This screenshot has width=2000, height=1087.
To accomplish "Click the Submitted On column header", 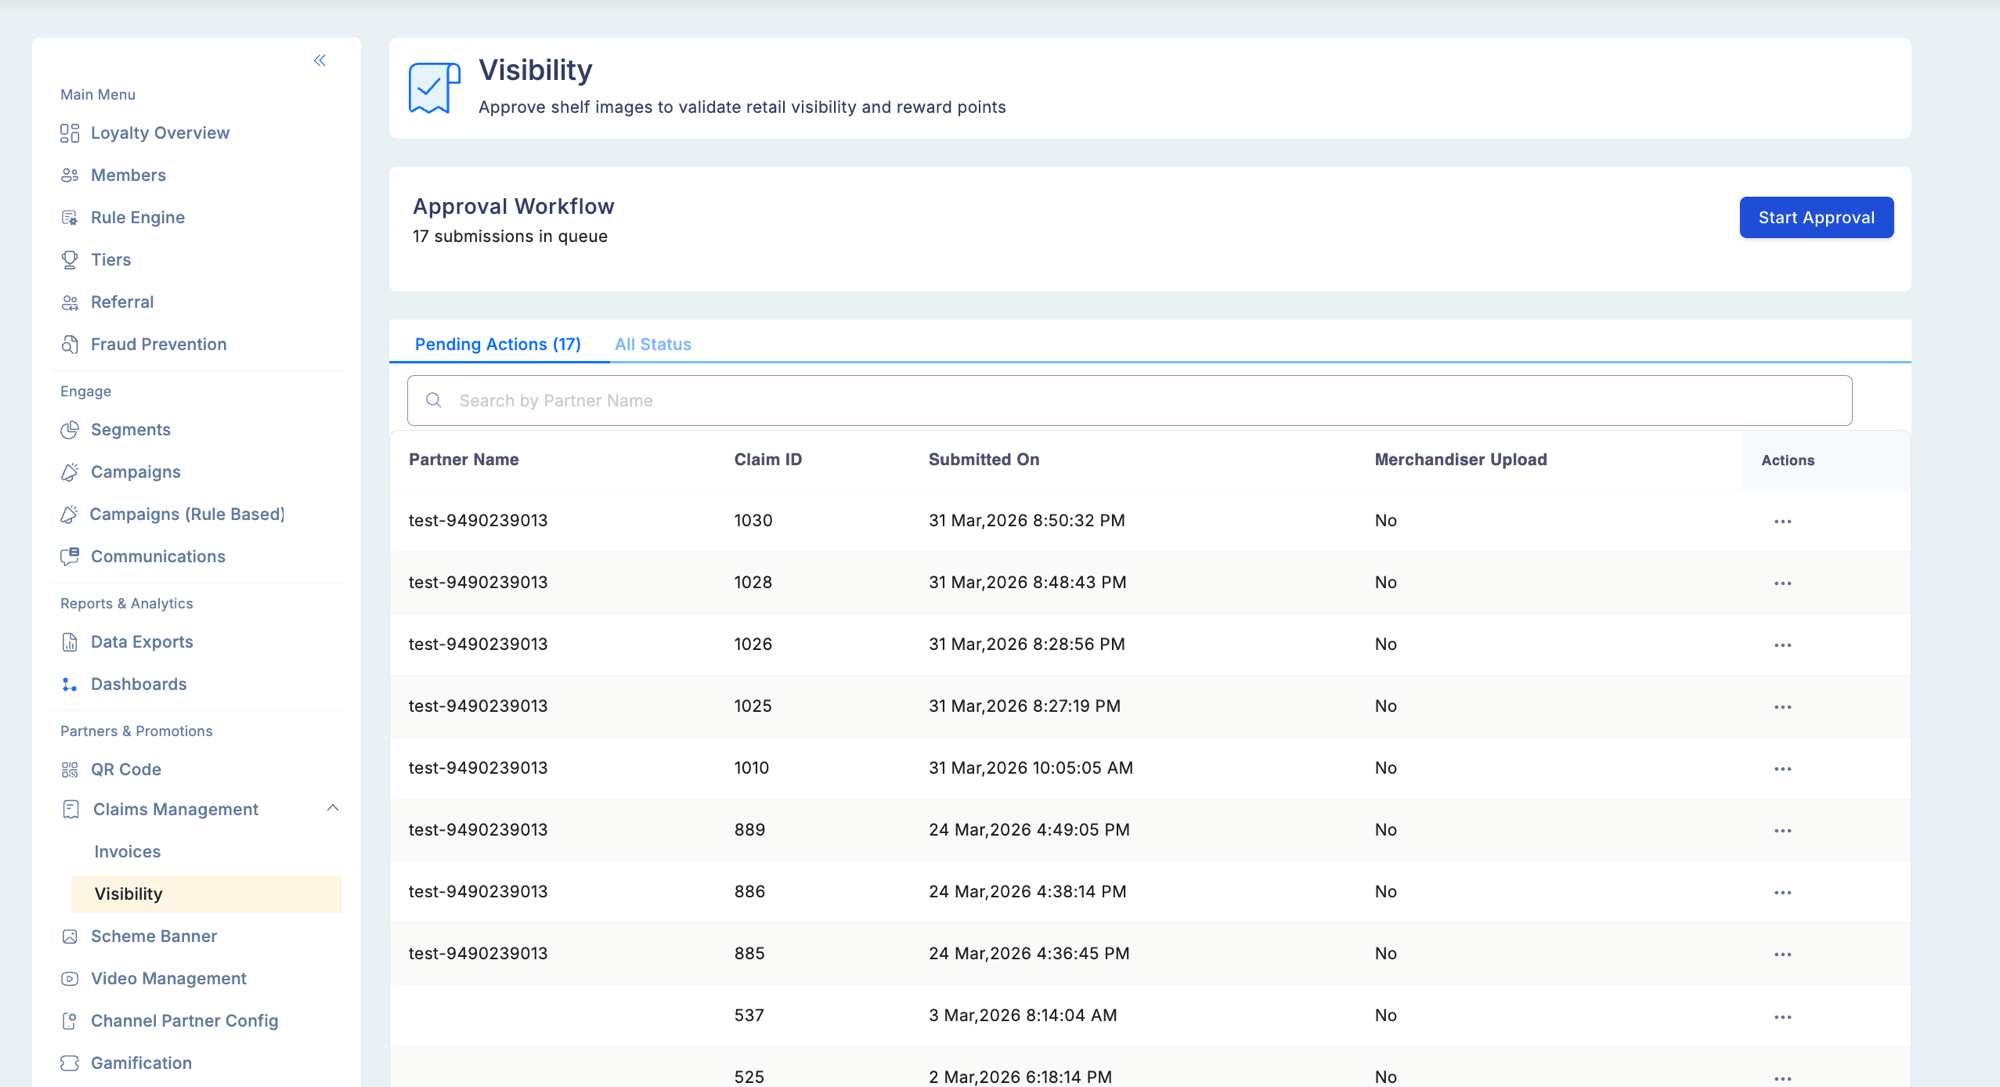I will point(984,460).
